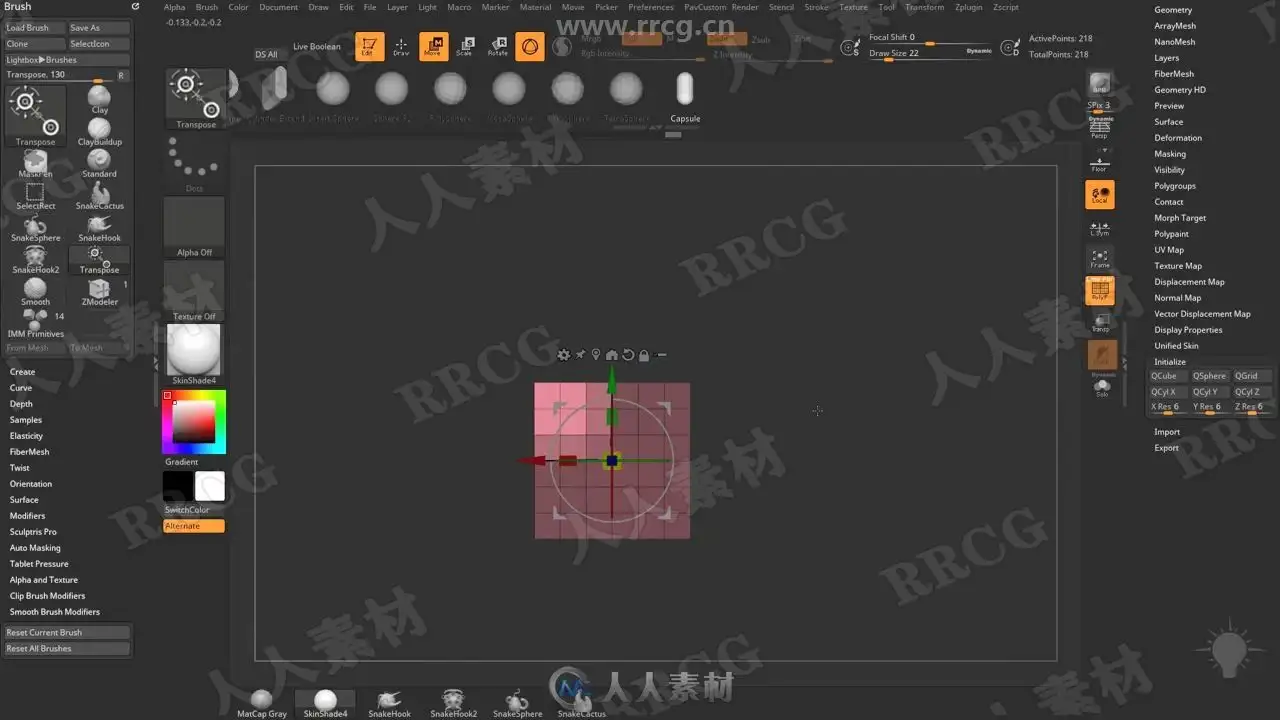
Task: Toggle the Move mode button
Action: coord(434,46)
